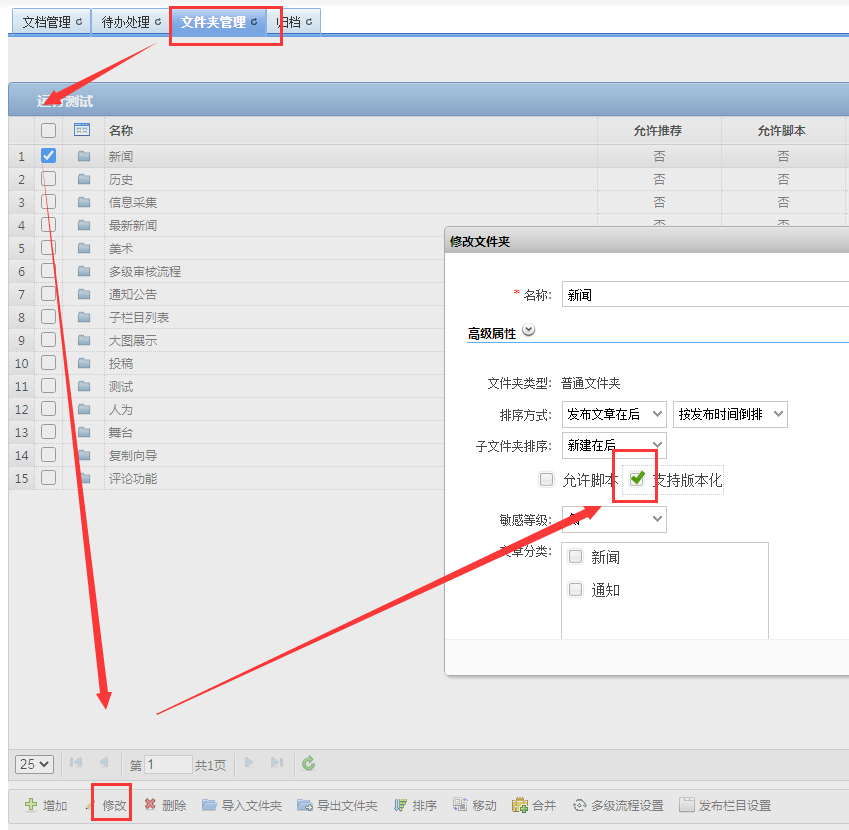
Task: Switch to the 待办处理 tab
Action: pyautogui.click(x=129, y=22)
